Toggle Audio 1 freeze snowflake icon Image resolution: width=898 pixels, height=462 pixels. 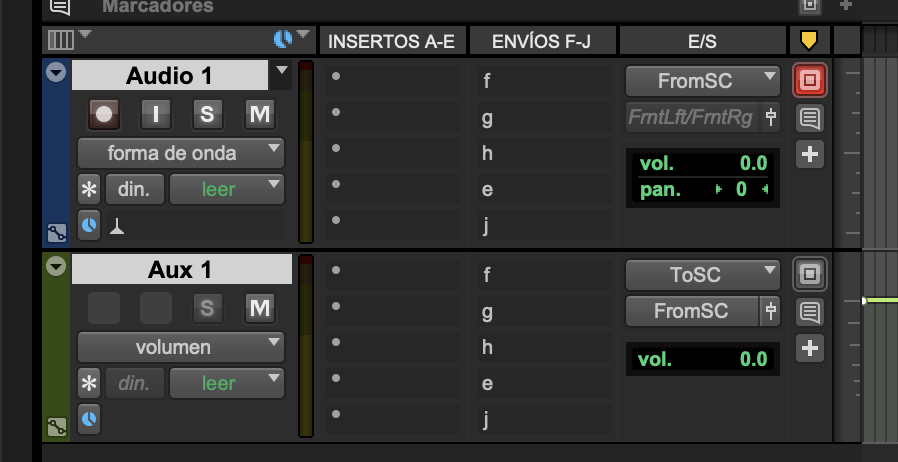point(90,188)
